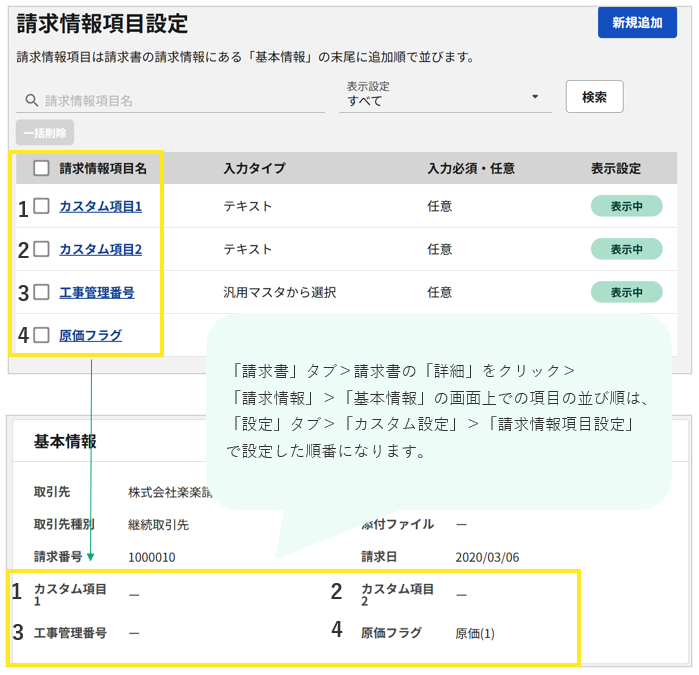Screen dimensions: 699x675
Task: Check the カスタム項目2 row checkbox
Action: click(x=41, y=249)
